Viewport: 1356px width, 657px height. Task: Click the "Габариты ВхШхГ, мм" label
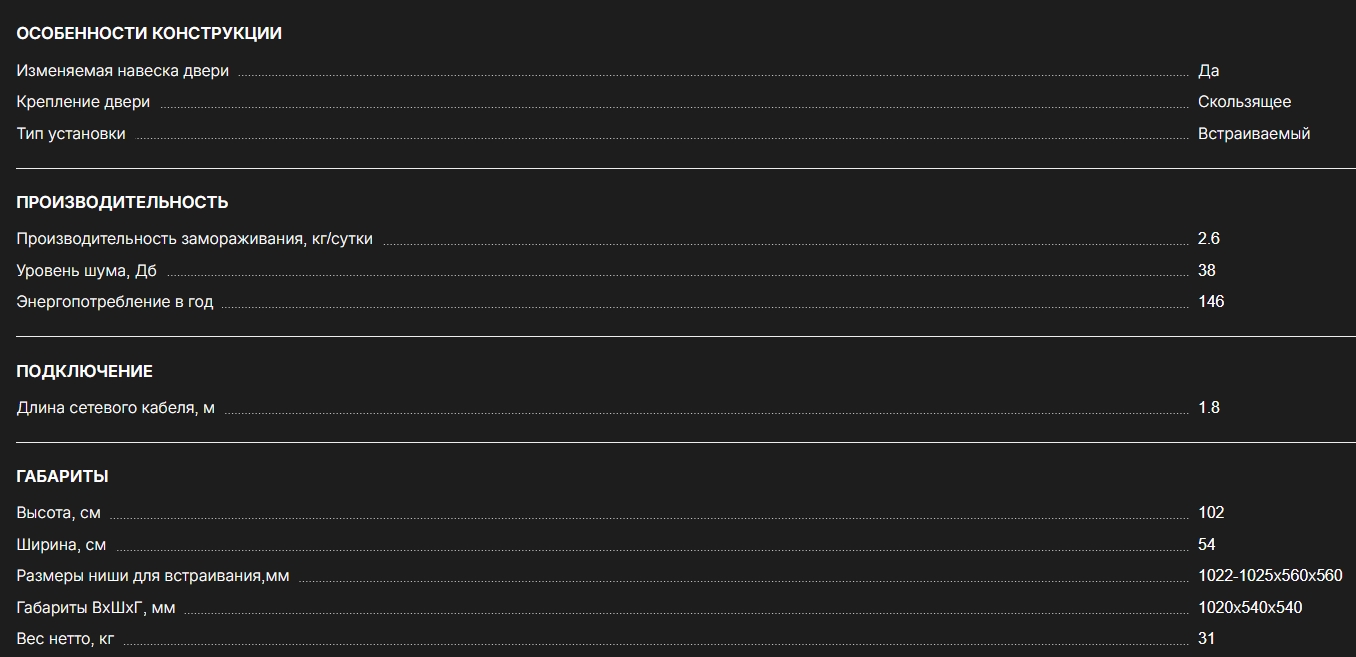[x=96, y=608]
